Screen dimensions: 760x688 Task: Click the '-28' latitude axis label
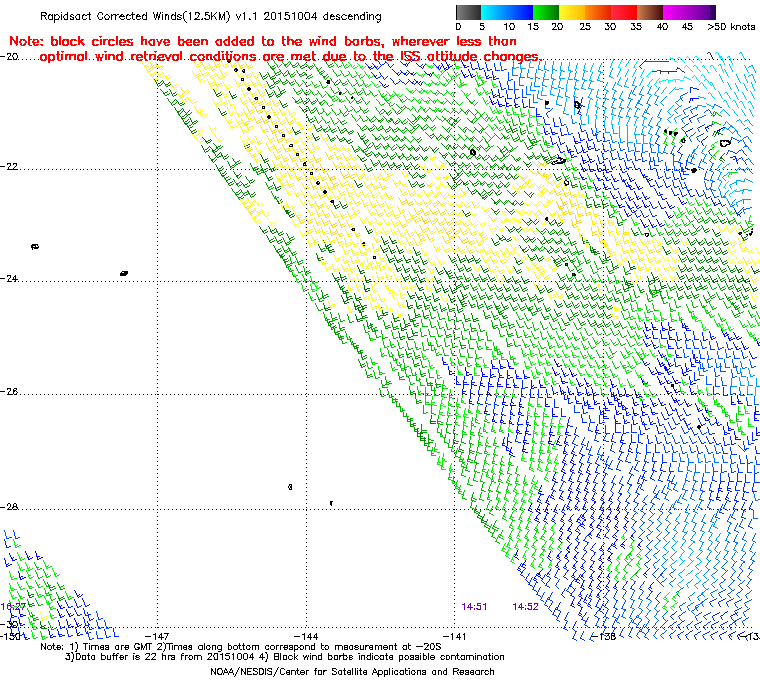click(9, 507)
